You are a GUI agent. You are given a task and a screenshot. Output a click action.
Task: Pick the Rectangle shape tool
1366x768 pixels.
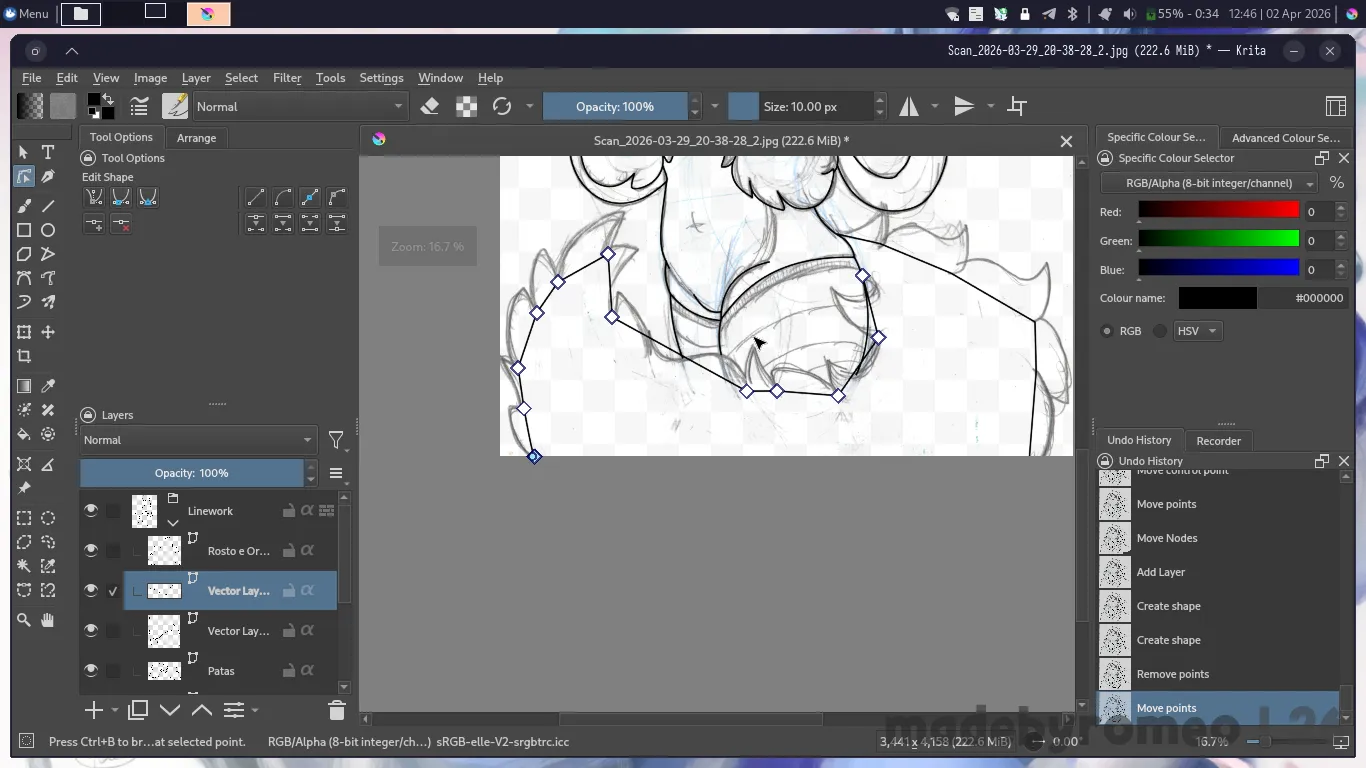pos(24,230)
